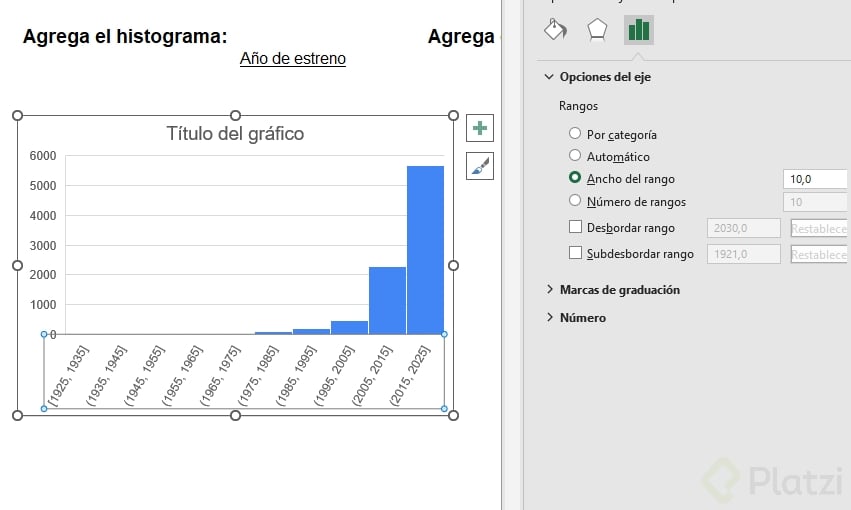Open the Axis Options bar chart tab

click(x=639, y=30)
